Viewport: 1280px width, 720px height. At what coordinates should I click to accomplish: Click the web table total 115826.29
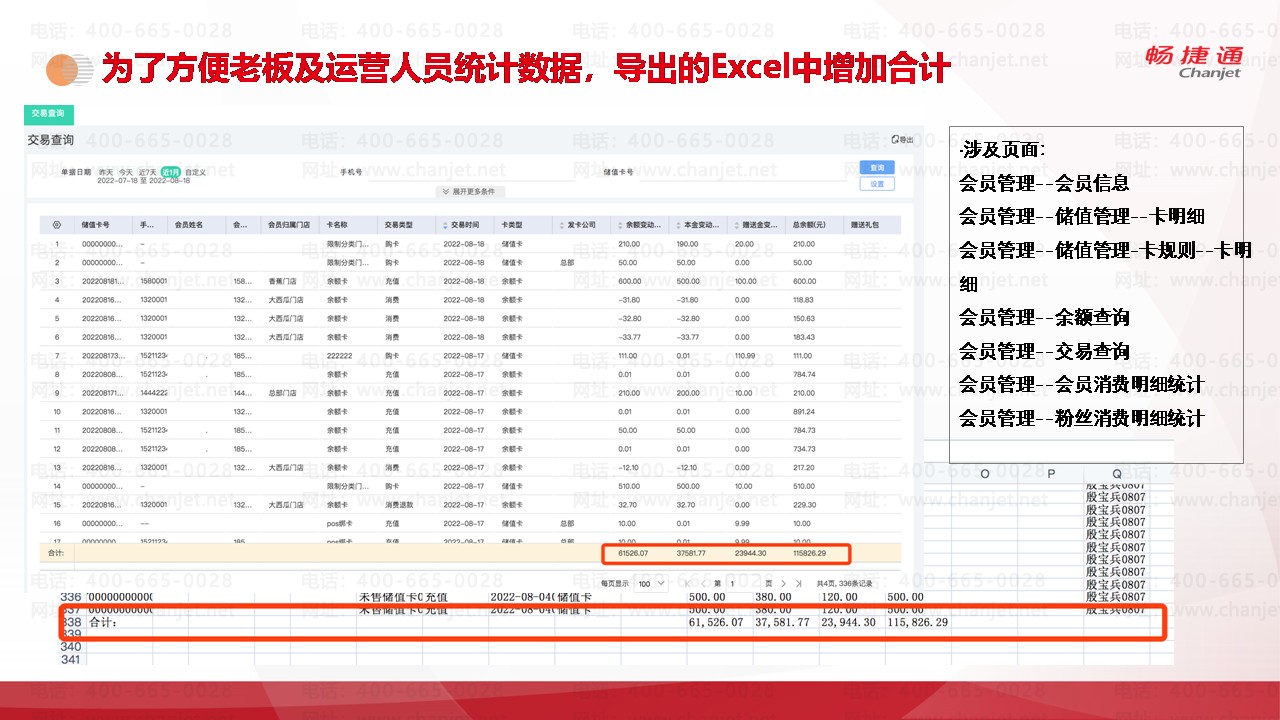coord(808,552)
